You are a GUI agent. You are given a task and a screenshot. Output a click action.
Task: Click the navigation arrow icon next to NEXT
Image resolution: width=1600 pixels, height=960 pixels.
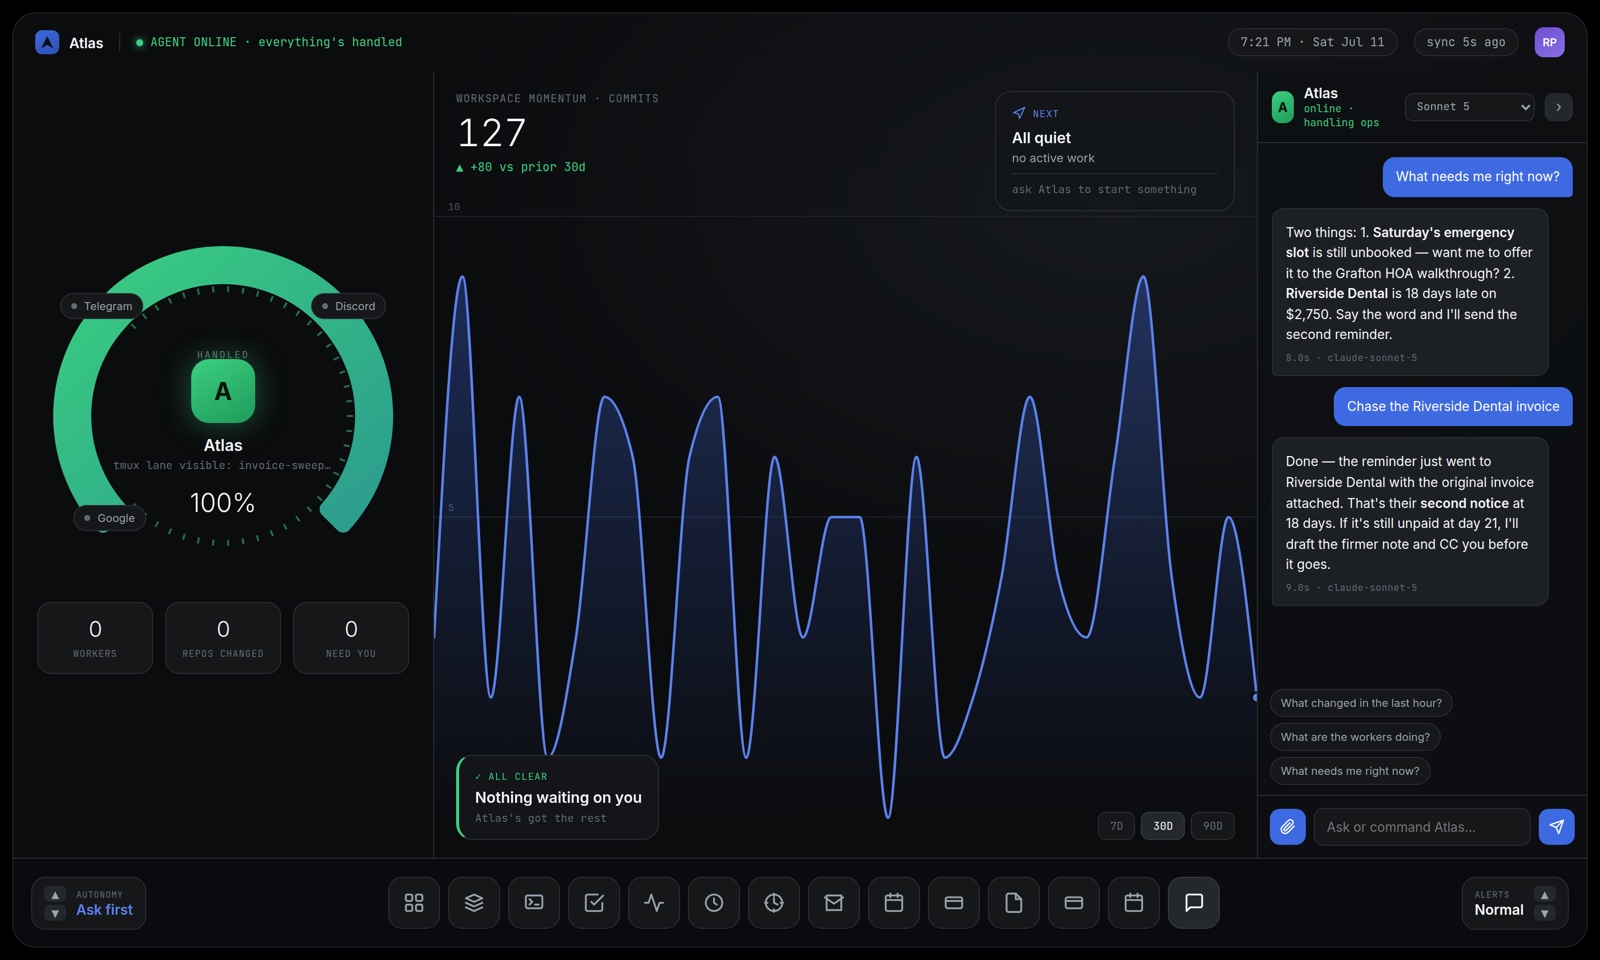click(x=1019, y=113)
